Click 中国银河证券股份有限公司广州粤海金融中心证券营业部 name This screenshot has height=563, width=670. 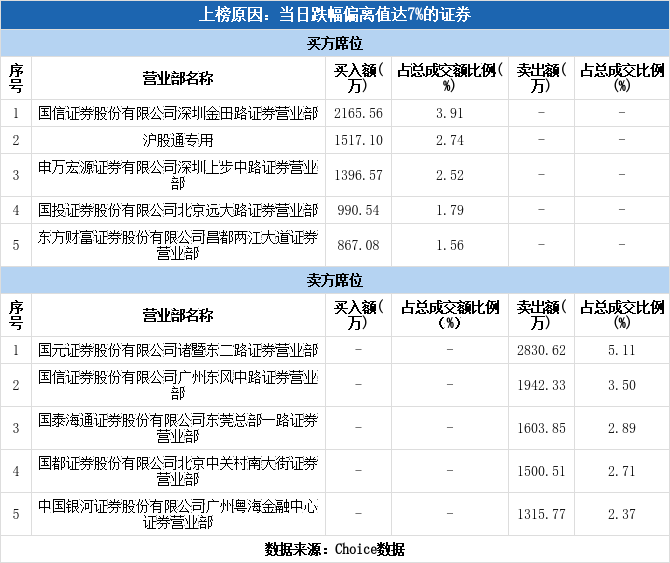178,514
